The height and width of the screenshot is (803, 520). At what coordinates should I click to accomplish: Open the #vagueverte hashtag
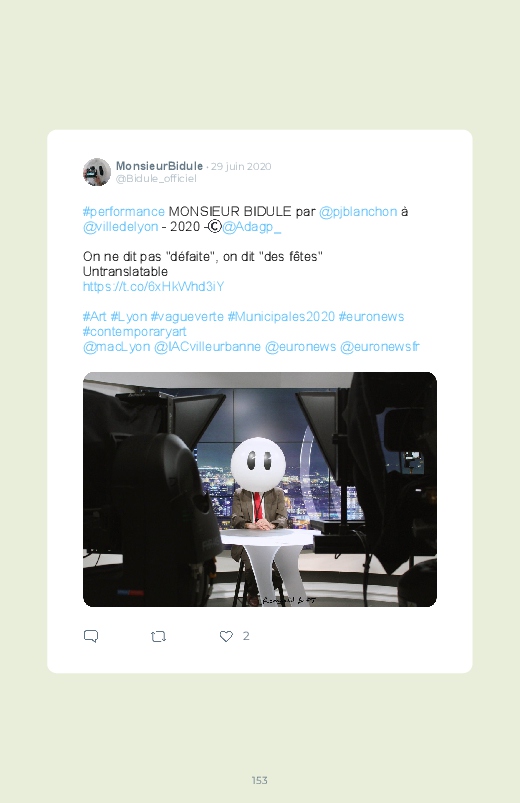(187, 316)
